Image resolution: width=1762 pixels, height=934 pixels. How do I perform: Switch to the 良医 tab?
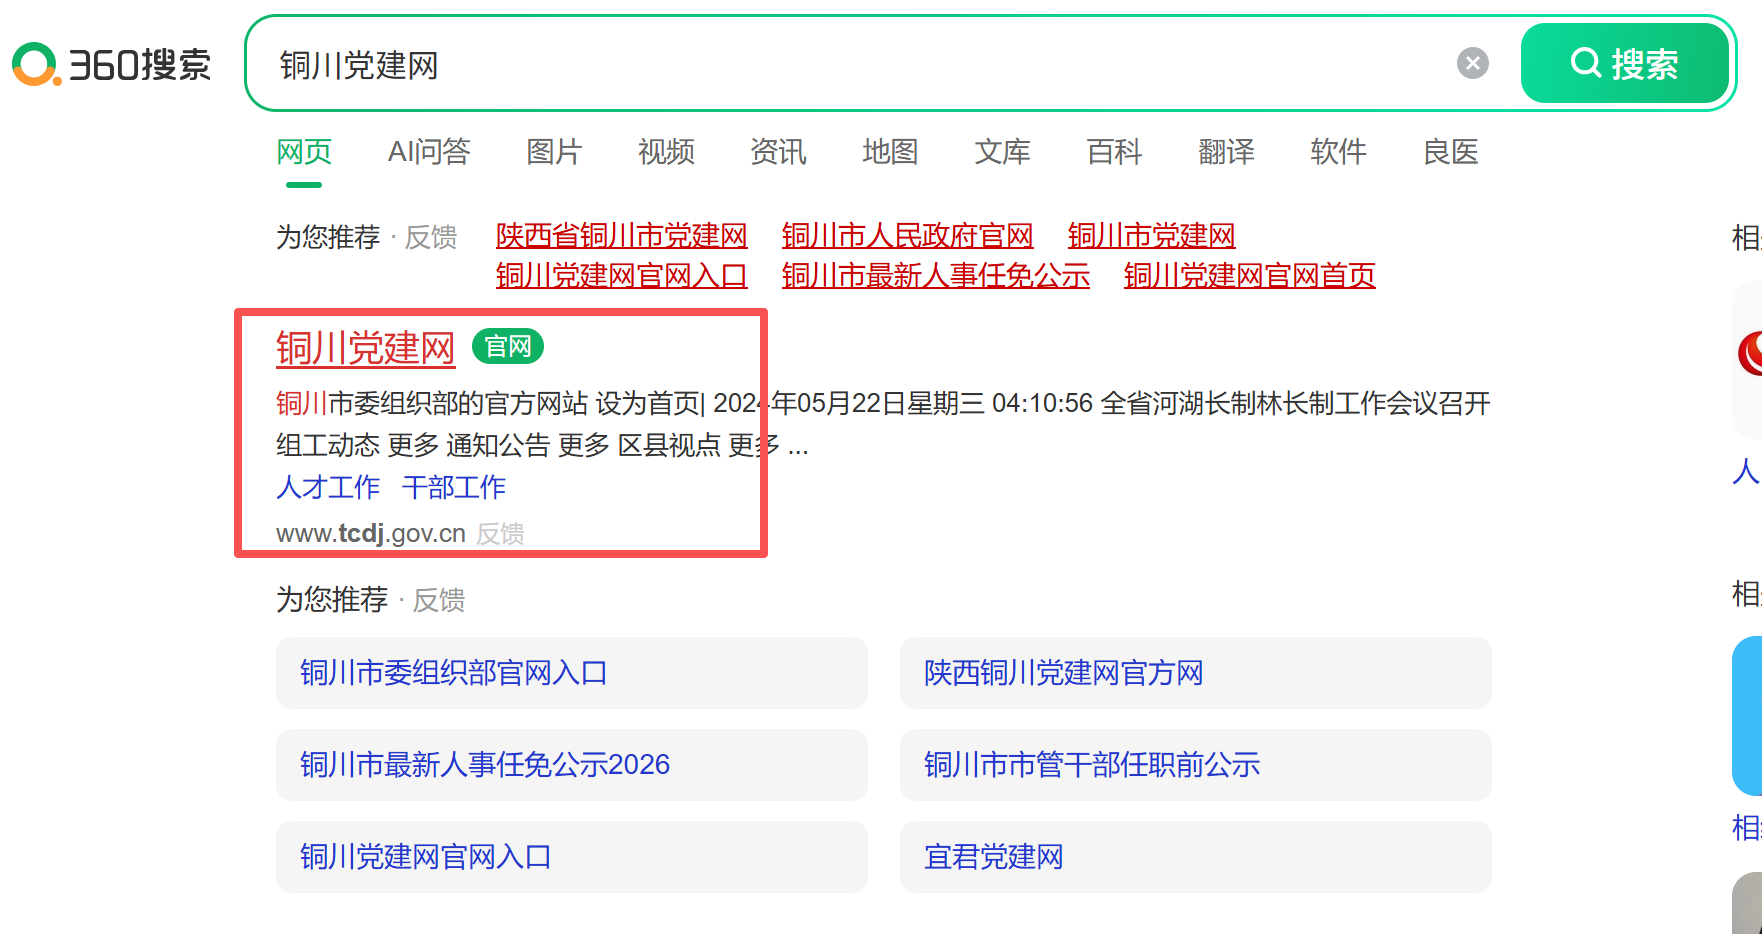[x=1450, y=152]
